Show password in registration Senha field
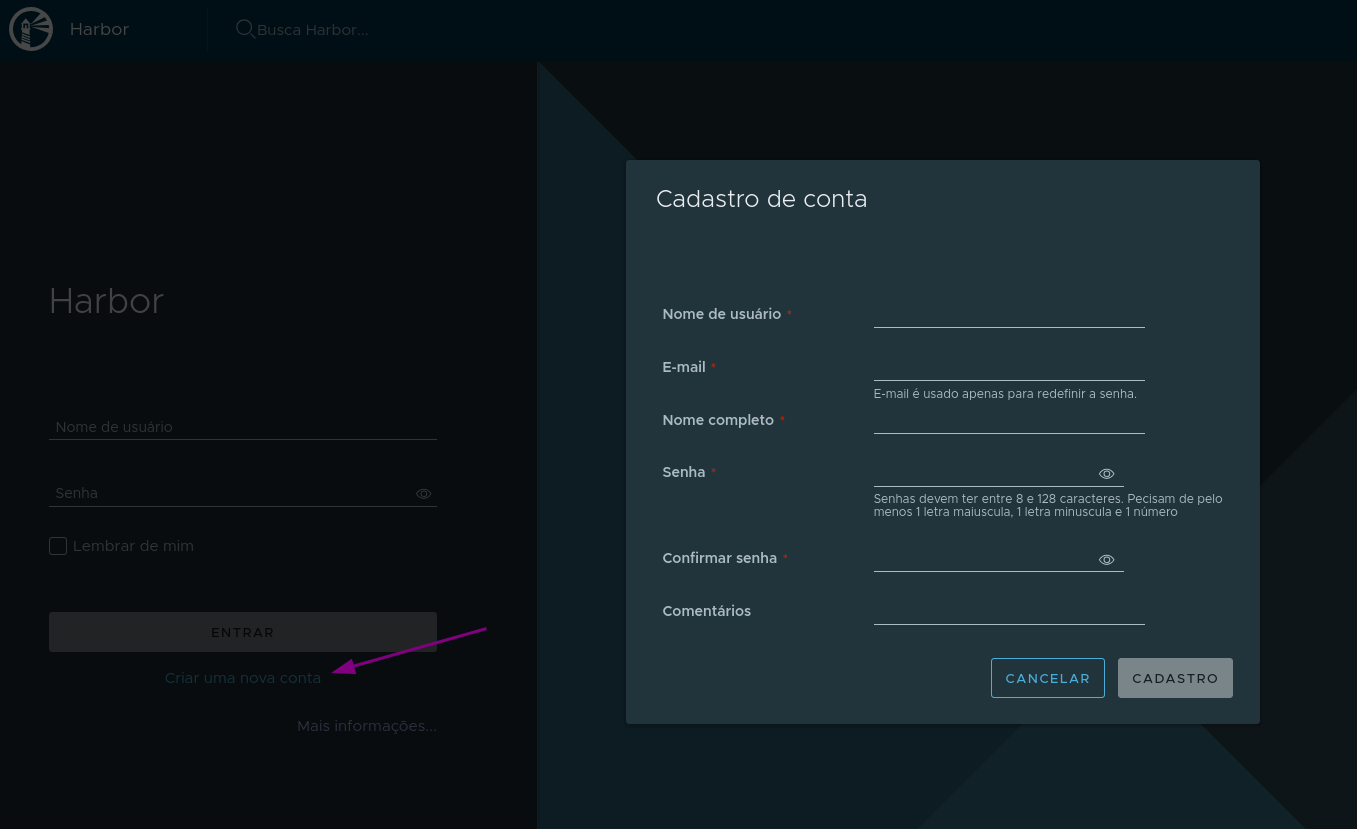The width and height of the screenshot is (1357, 829). [1106, 474]
